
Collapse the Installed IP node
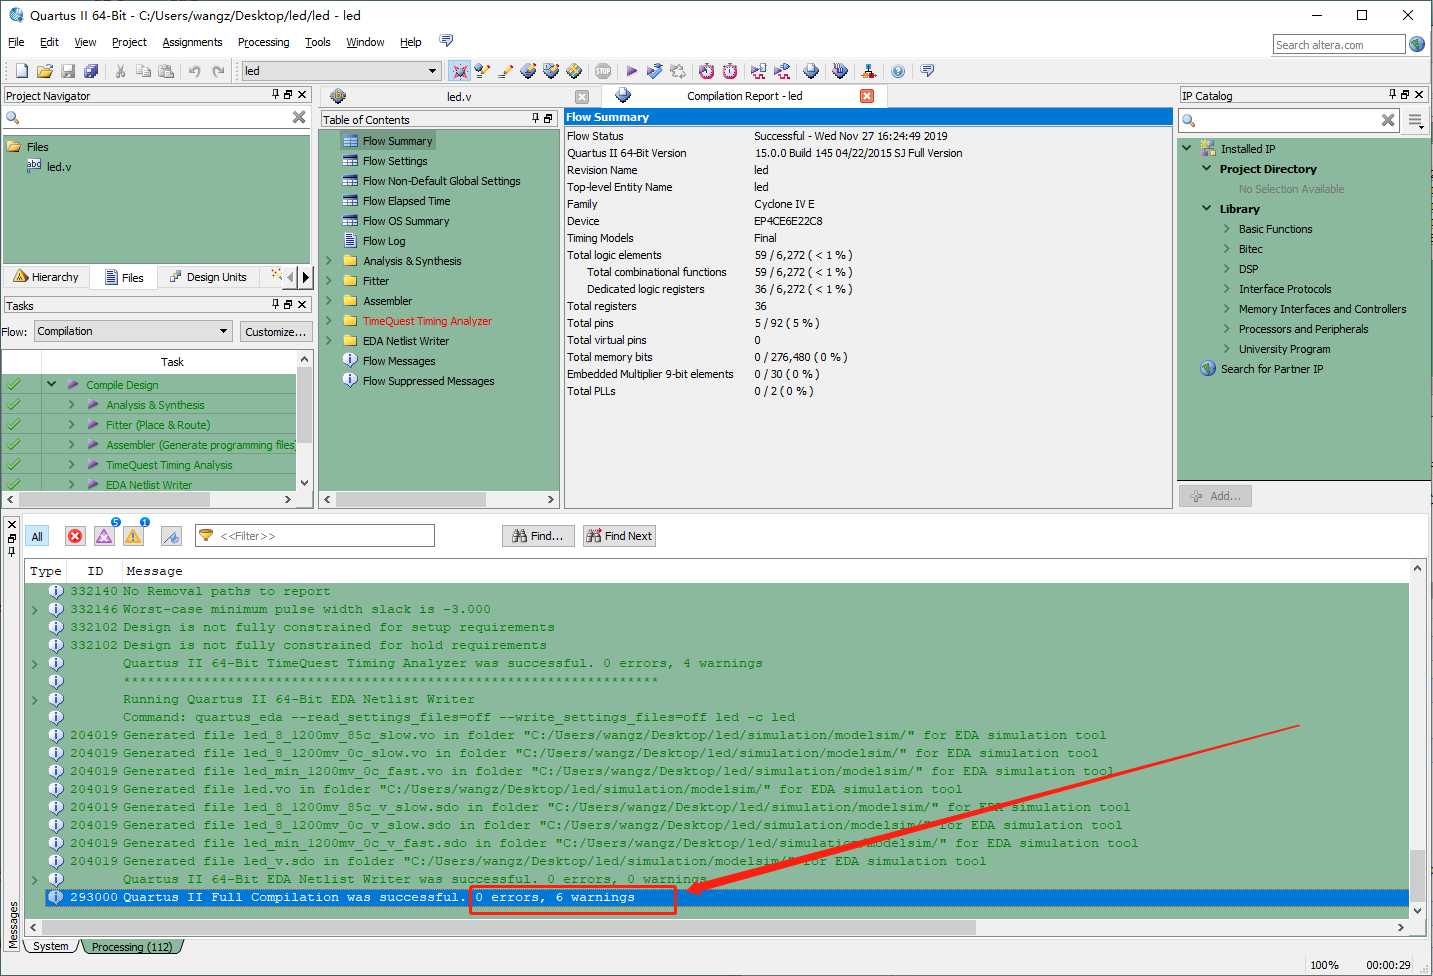pyautogui.click(x=1187, y=148)
